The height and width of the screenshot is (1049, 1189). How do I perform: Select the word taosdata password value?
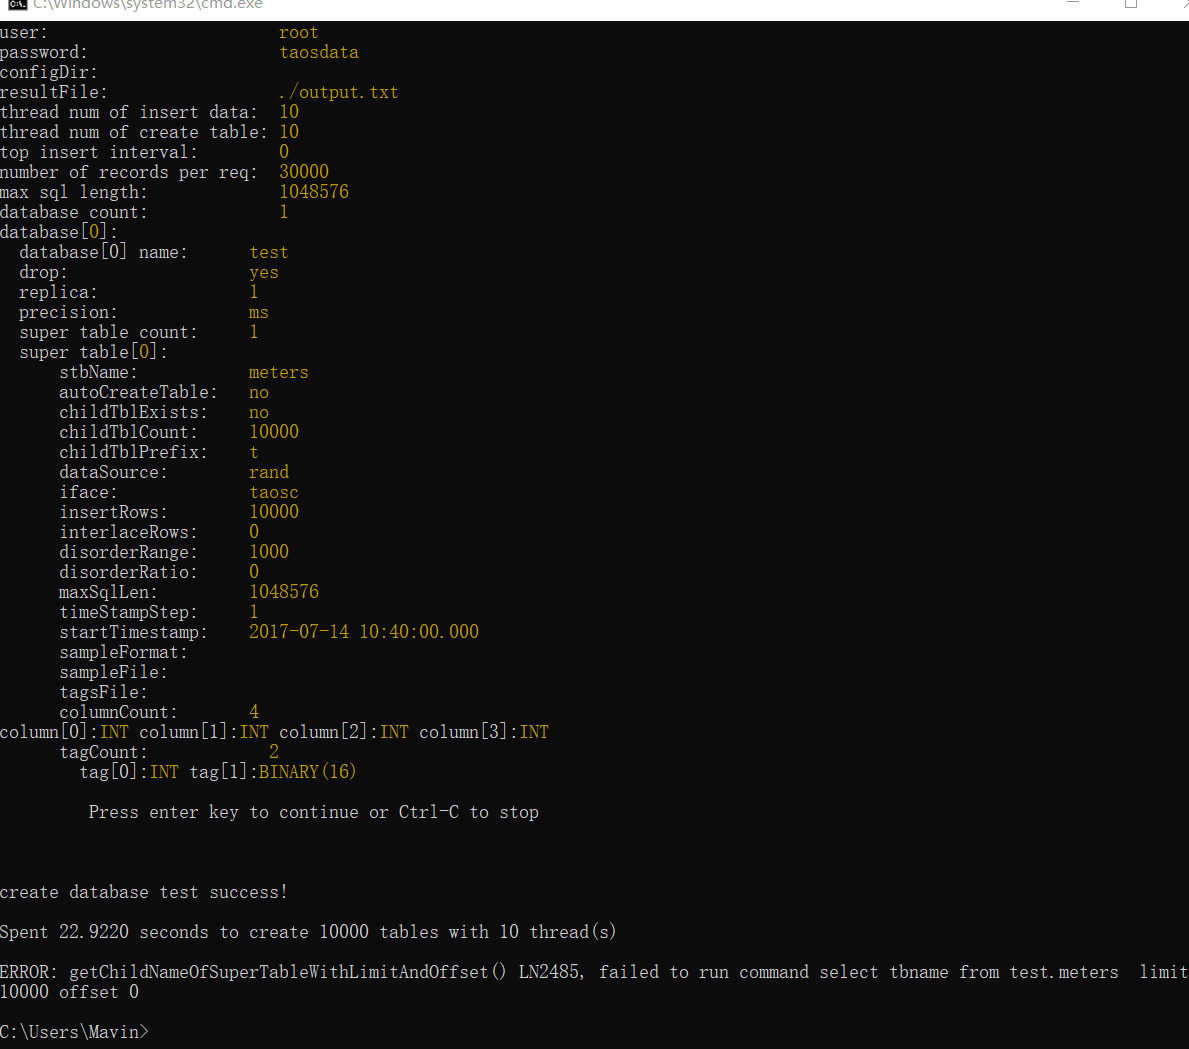319,52
